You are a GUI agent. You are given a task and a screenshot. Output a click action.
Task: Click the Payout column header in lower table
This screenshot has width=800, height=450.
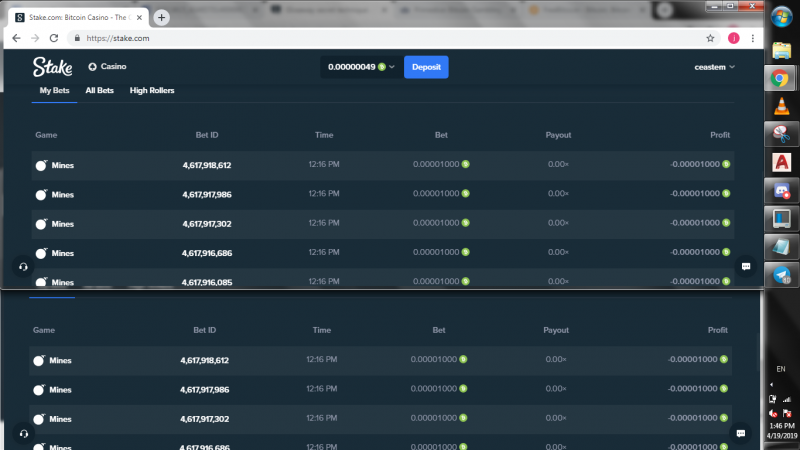556,330
